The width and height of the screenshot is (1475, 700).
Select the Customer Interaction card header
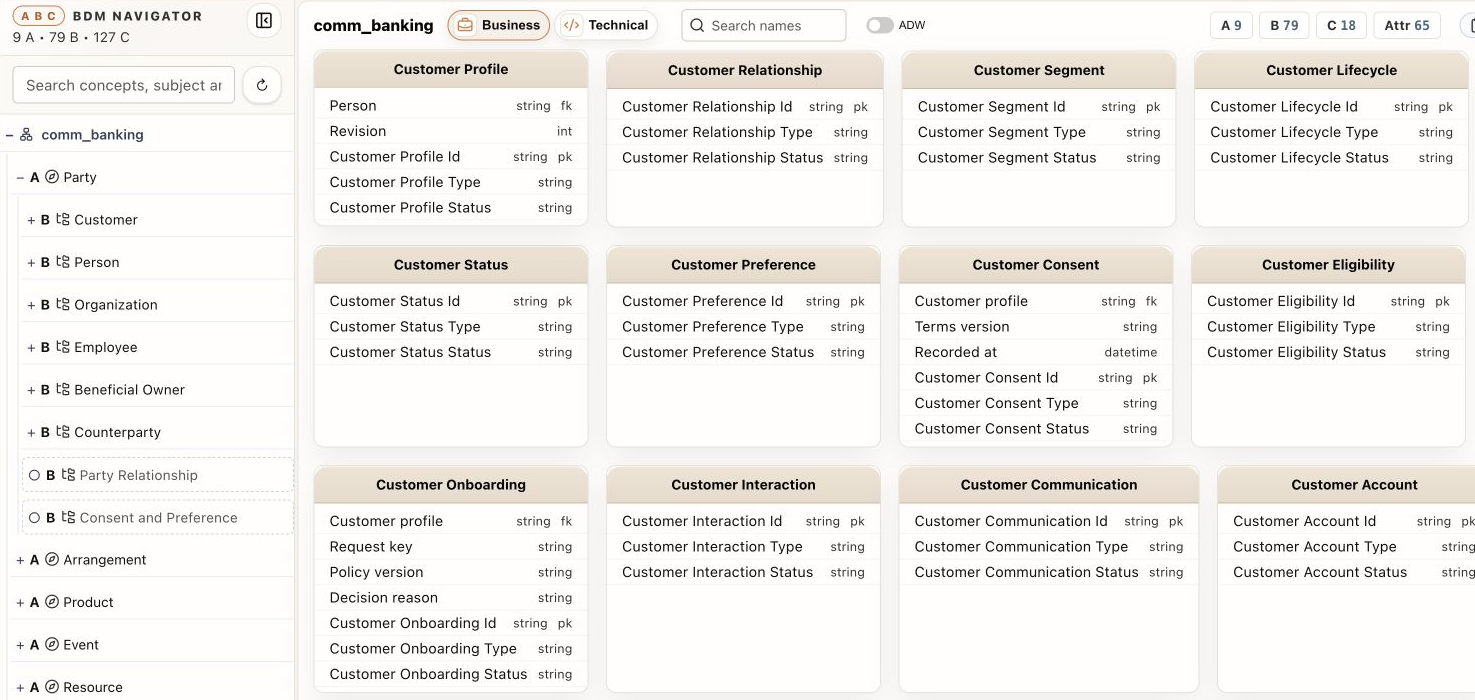743,485
